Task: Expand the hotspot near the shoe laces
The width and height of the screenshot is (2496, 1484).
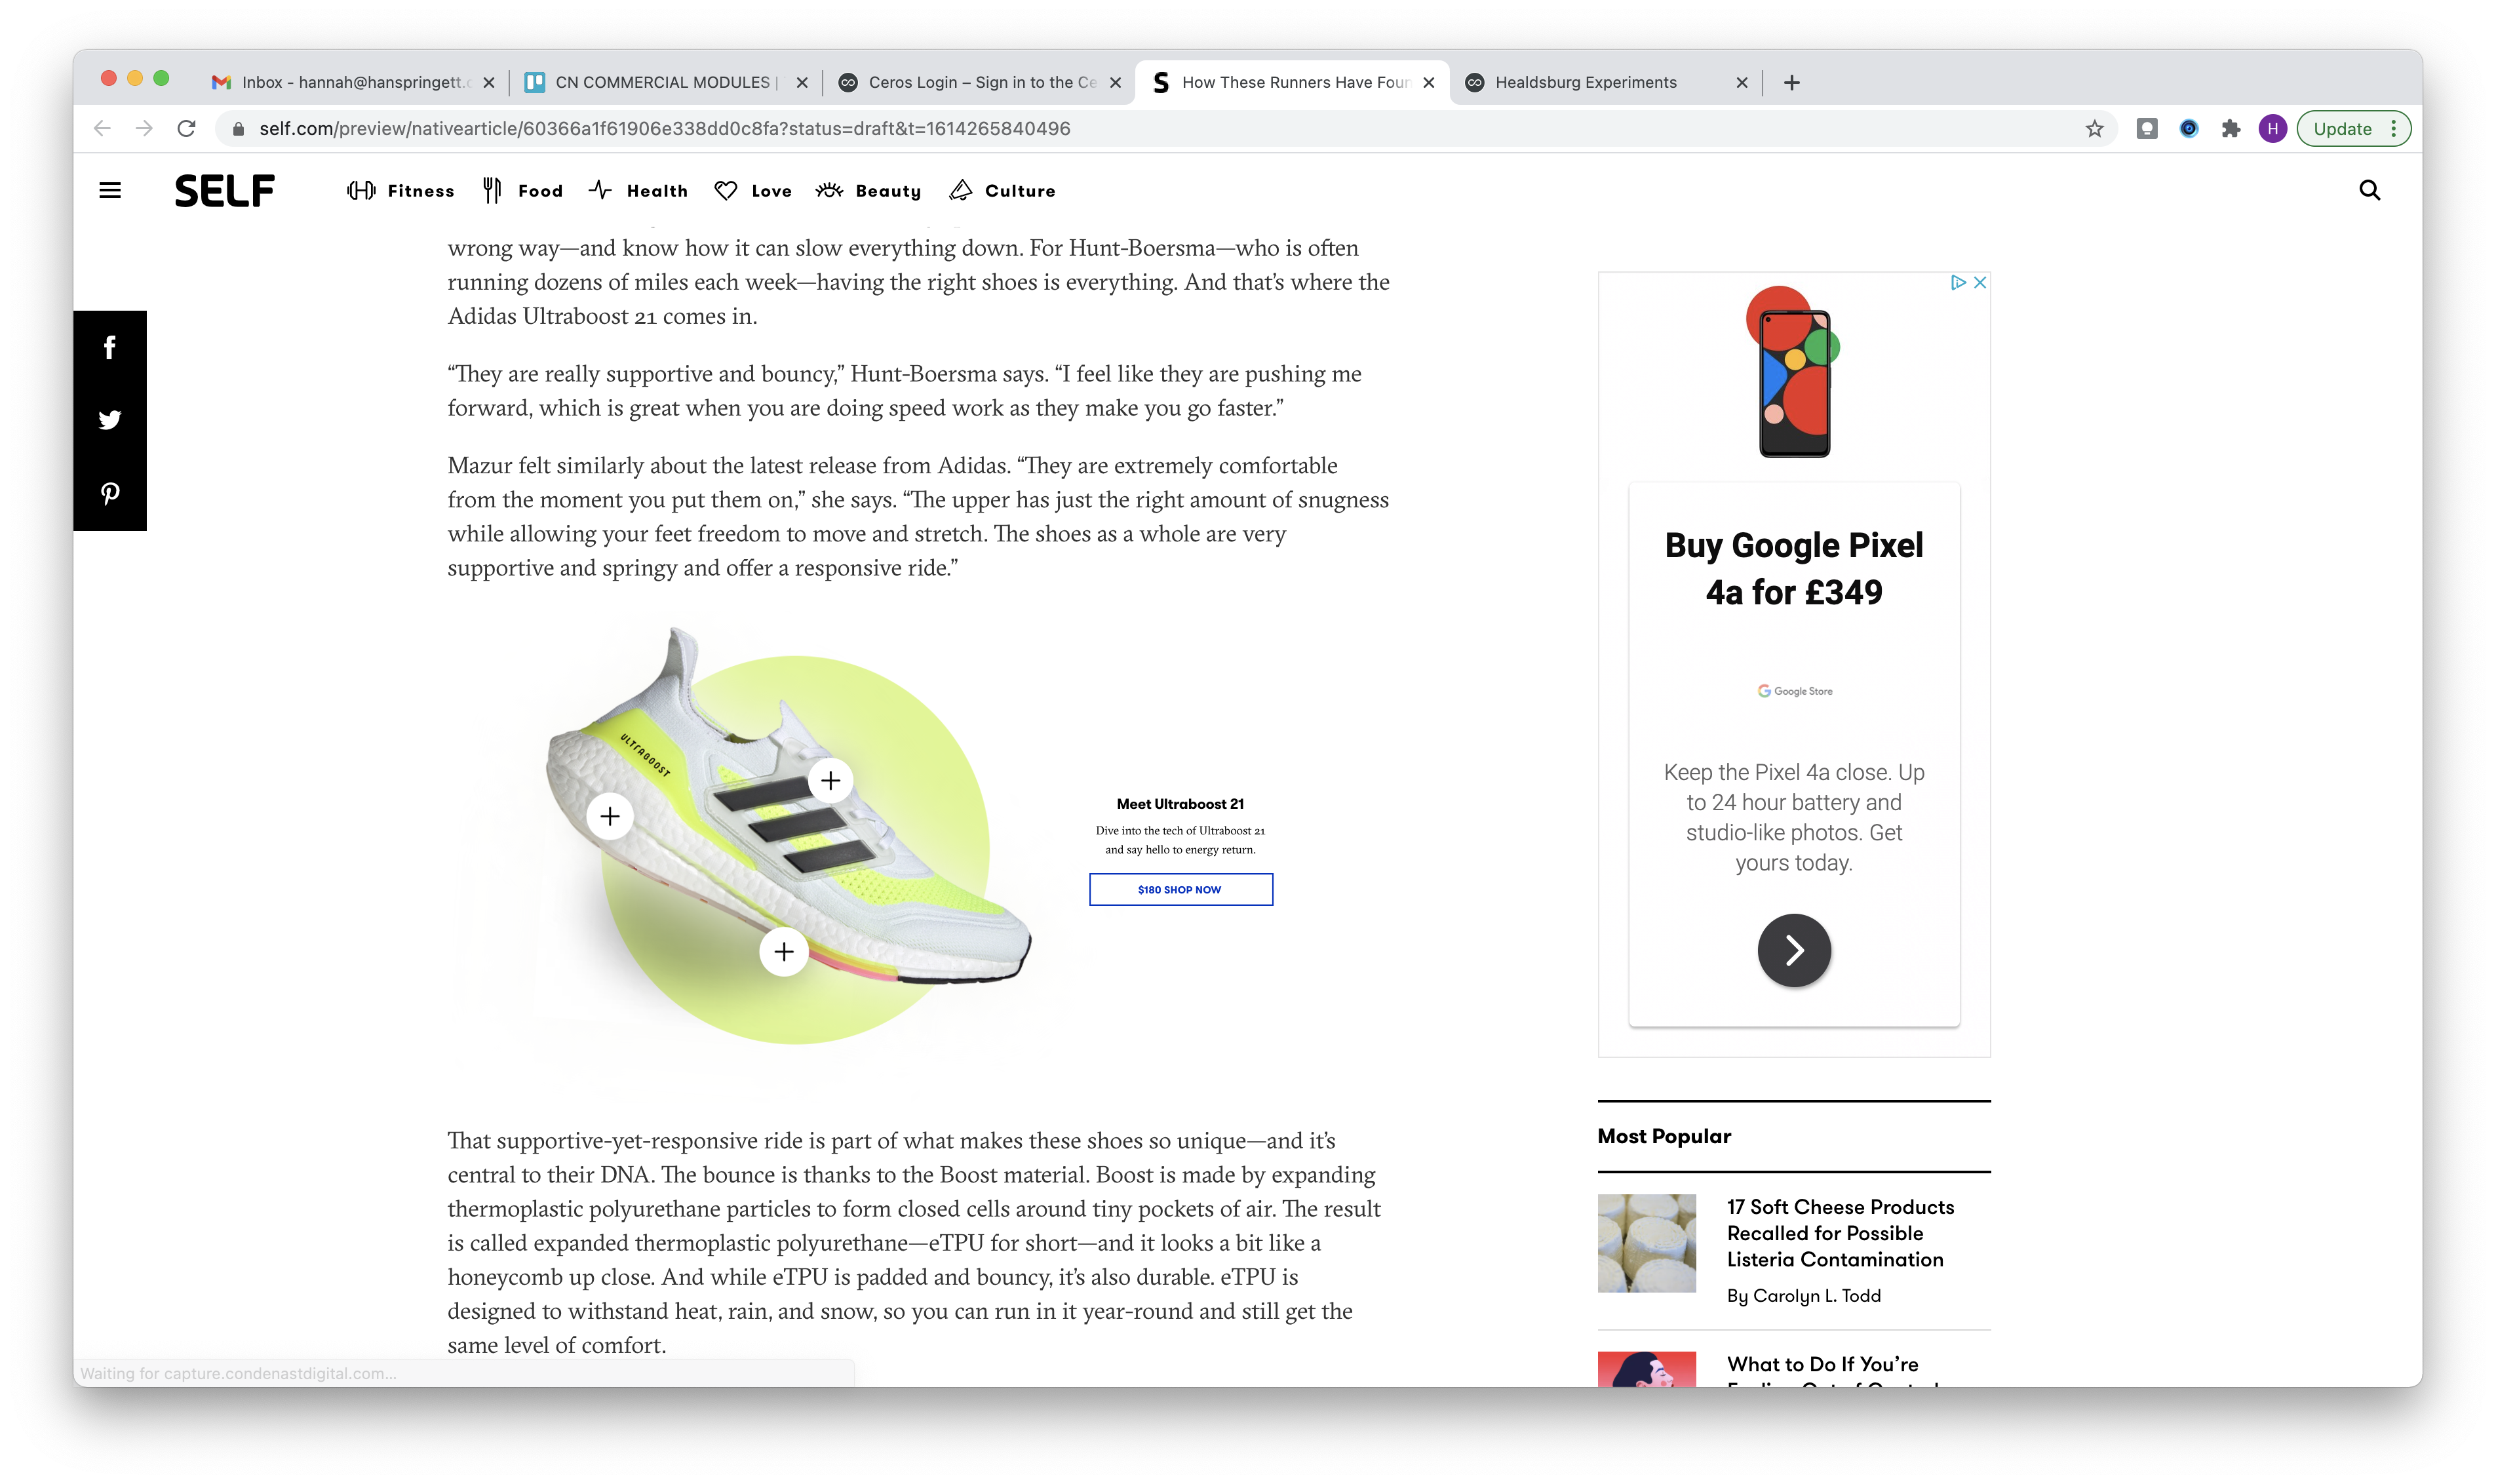Action: [x=830, y=780]
